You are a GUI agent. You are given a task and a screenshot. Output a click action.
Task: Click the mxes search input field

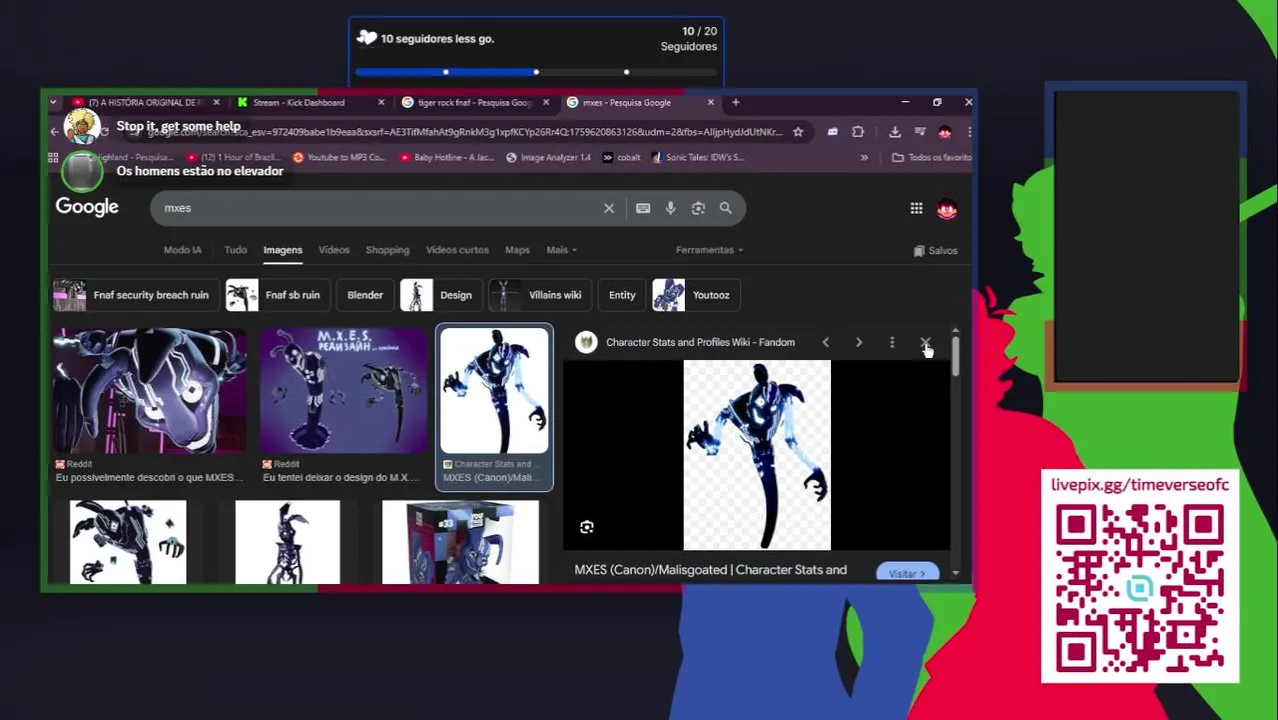(x=380, y=208)
